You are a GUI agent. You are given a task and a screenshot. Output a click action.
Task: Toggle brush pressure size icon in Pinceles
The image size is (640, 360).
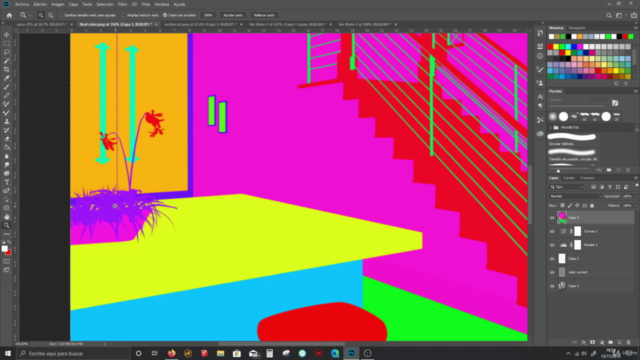tap(615, 103)
